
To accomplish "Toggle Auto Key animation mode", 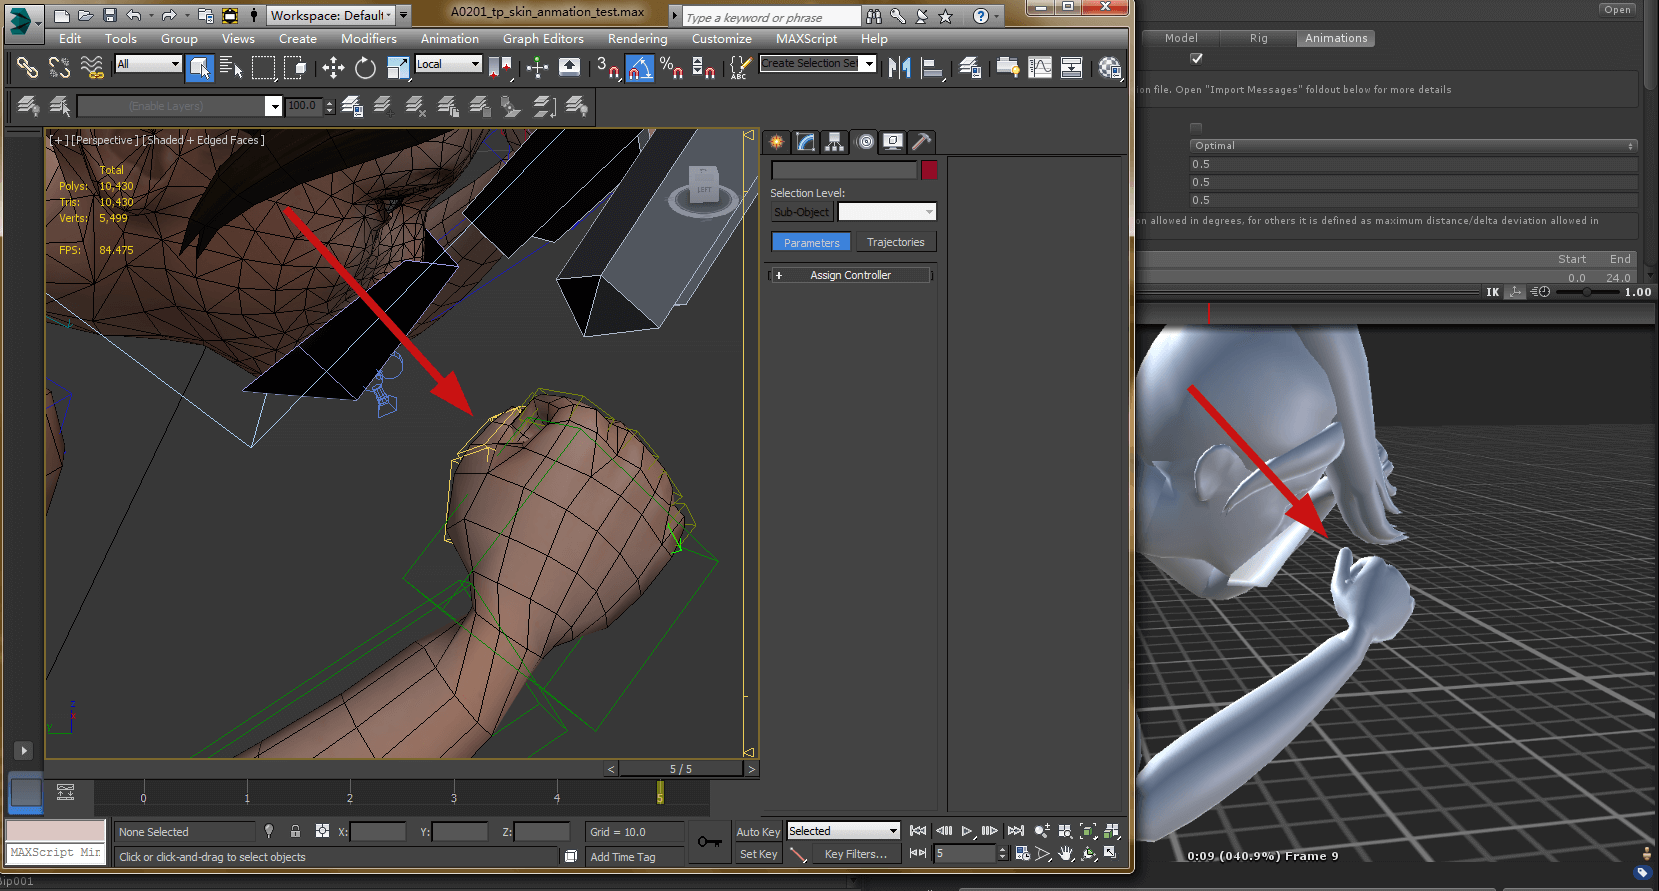I will (757, 832).
